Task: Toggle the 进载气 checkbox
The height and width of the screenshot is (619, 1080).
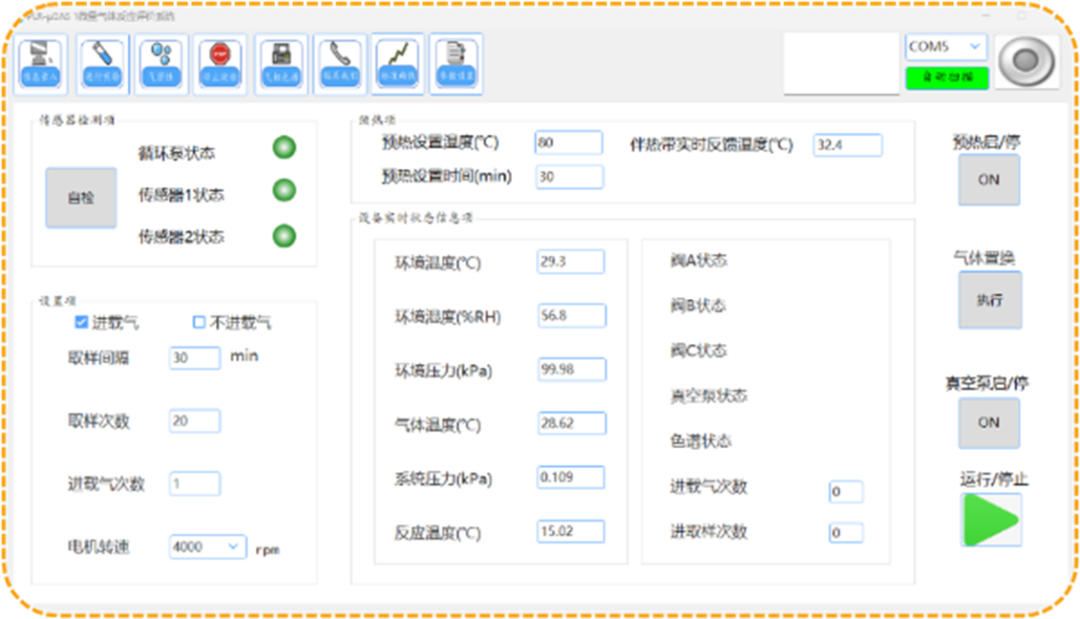Action: [82, 323]
